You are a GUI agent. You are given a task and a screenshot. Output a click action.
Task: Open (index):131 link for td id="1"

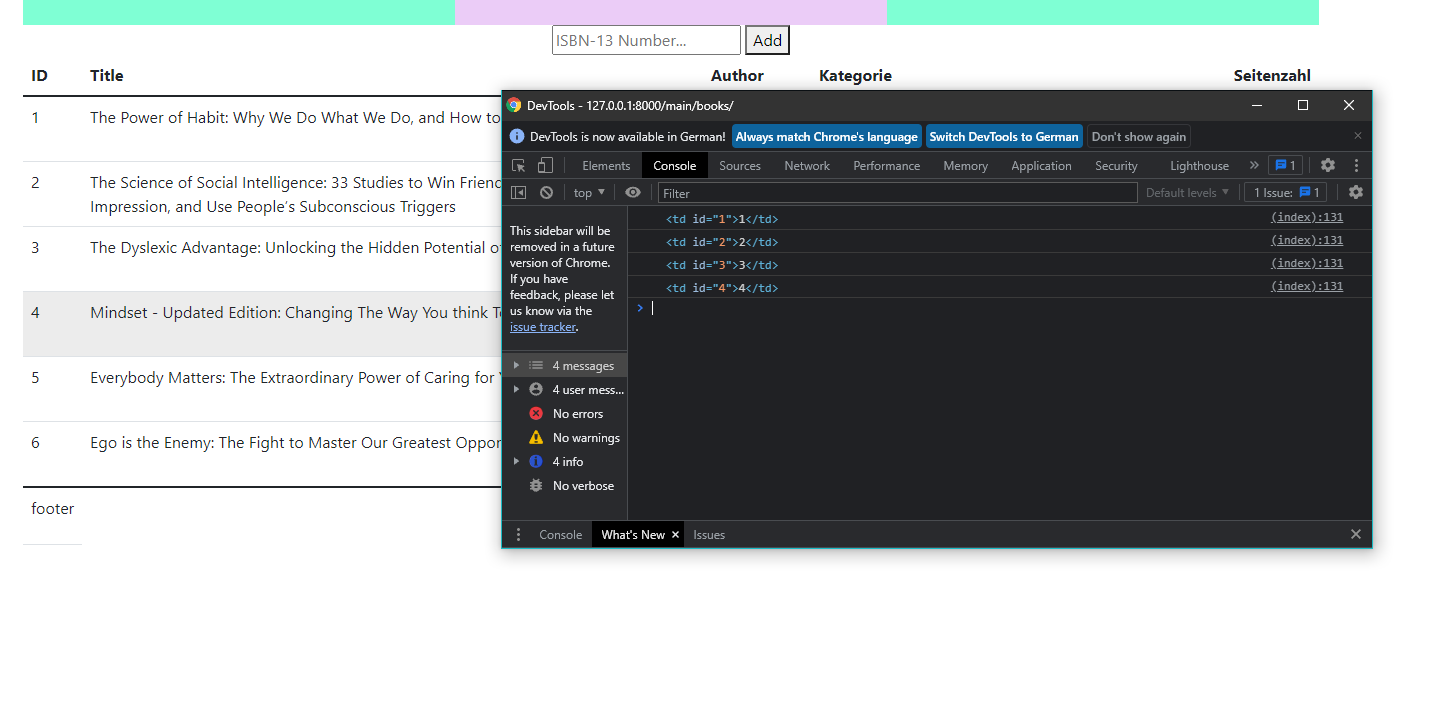[x=1307, y=217]
